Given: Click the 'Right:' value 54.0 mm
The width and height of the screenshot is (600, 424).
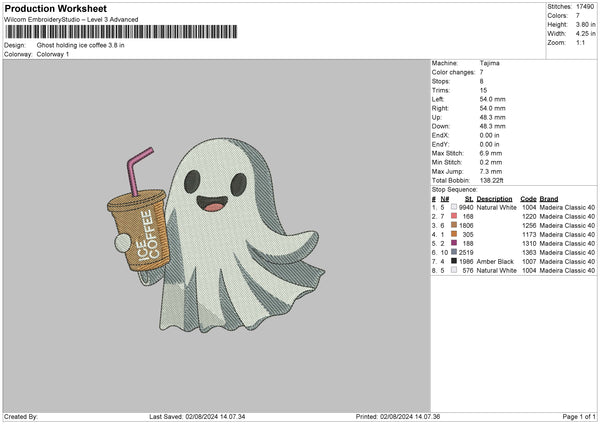Looking at the screenshot, I should coord(492,108).
